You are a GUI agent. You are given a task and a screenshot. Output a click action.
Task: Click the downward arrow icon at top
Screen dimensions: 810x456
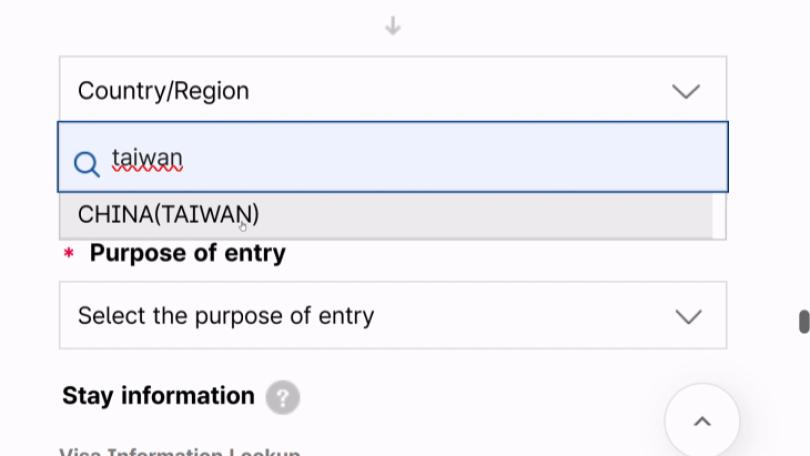[x=393, y=27]
